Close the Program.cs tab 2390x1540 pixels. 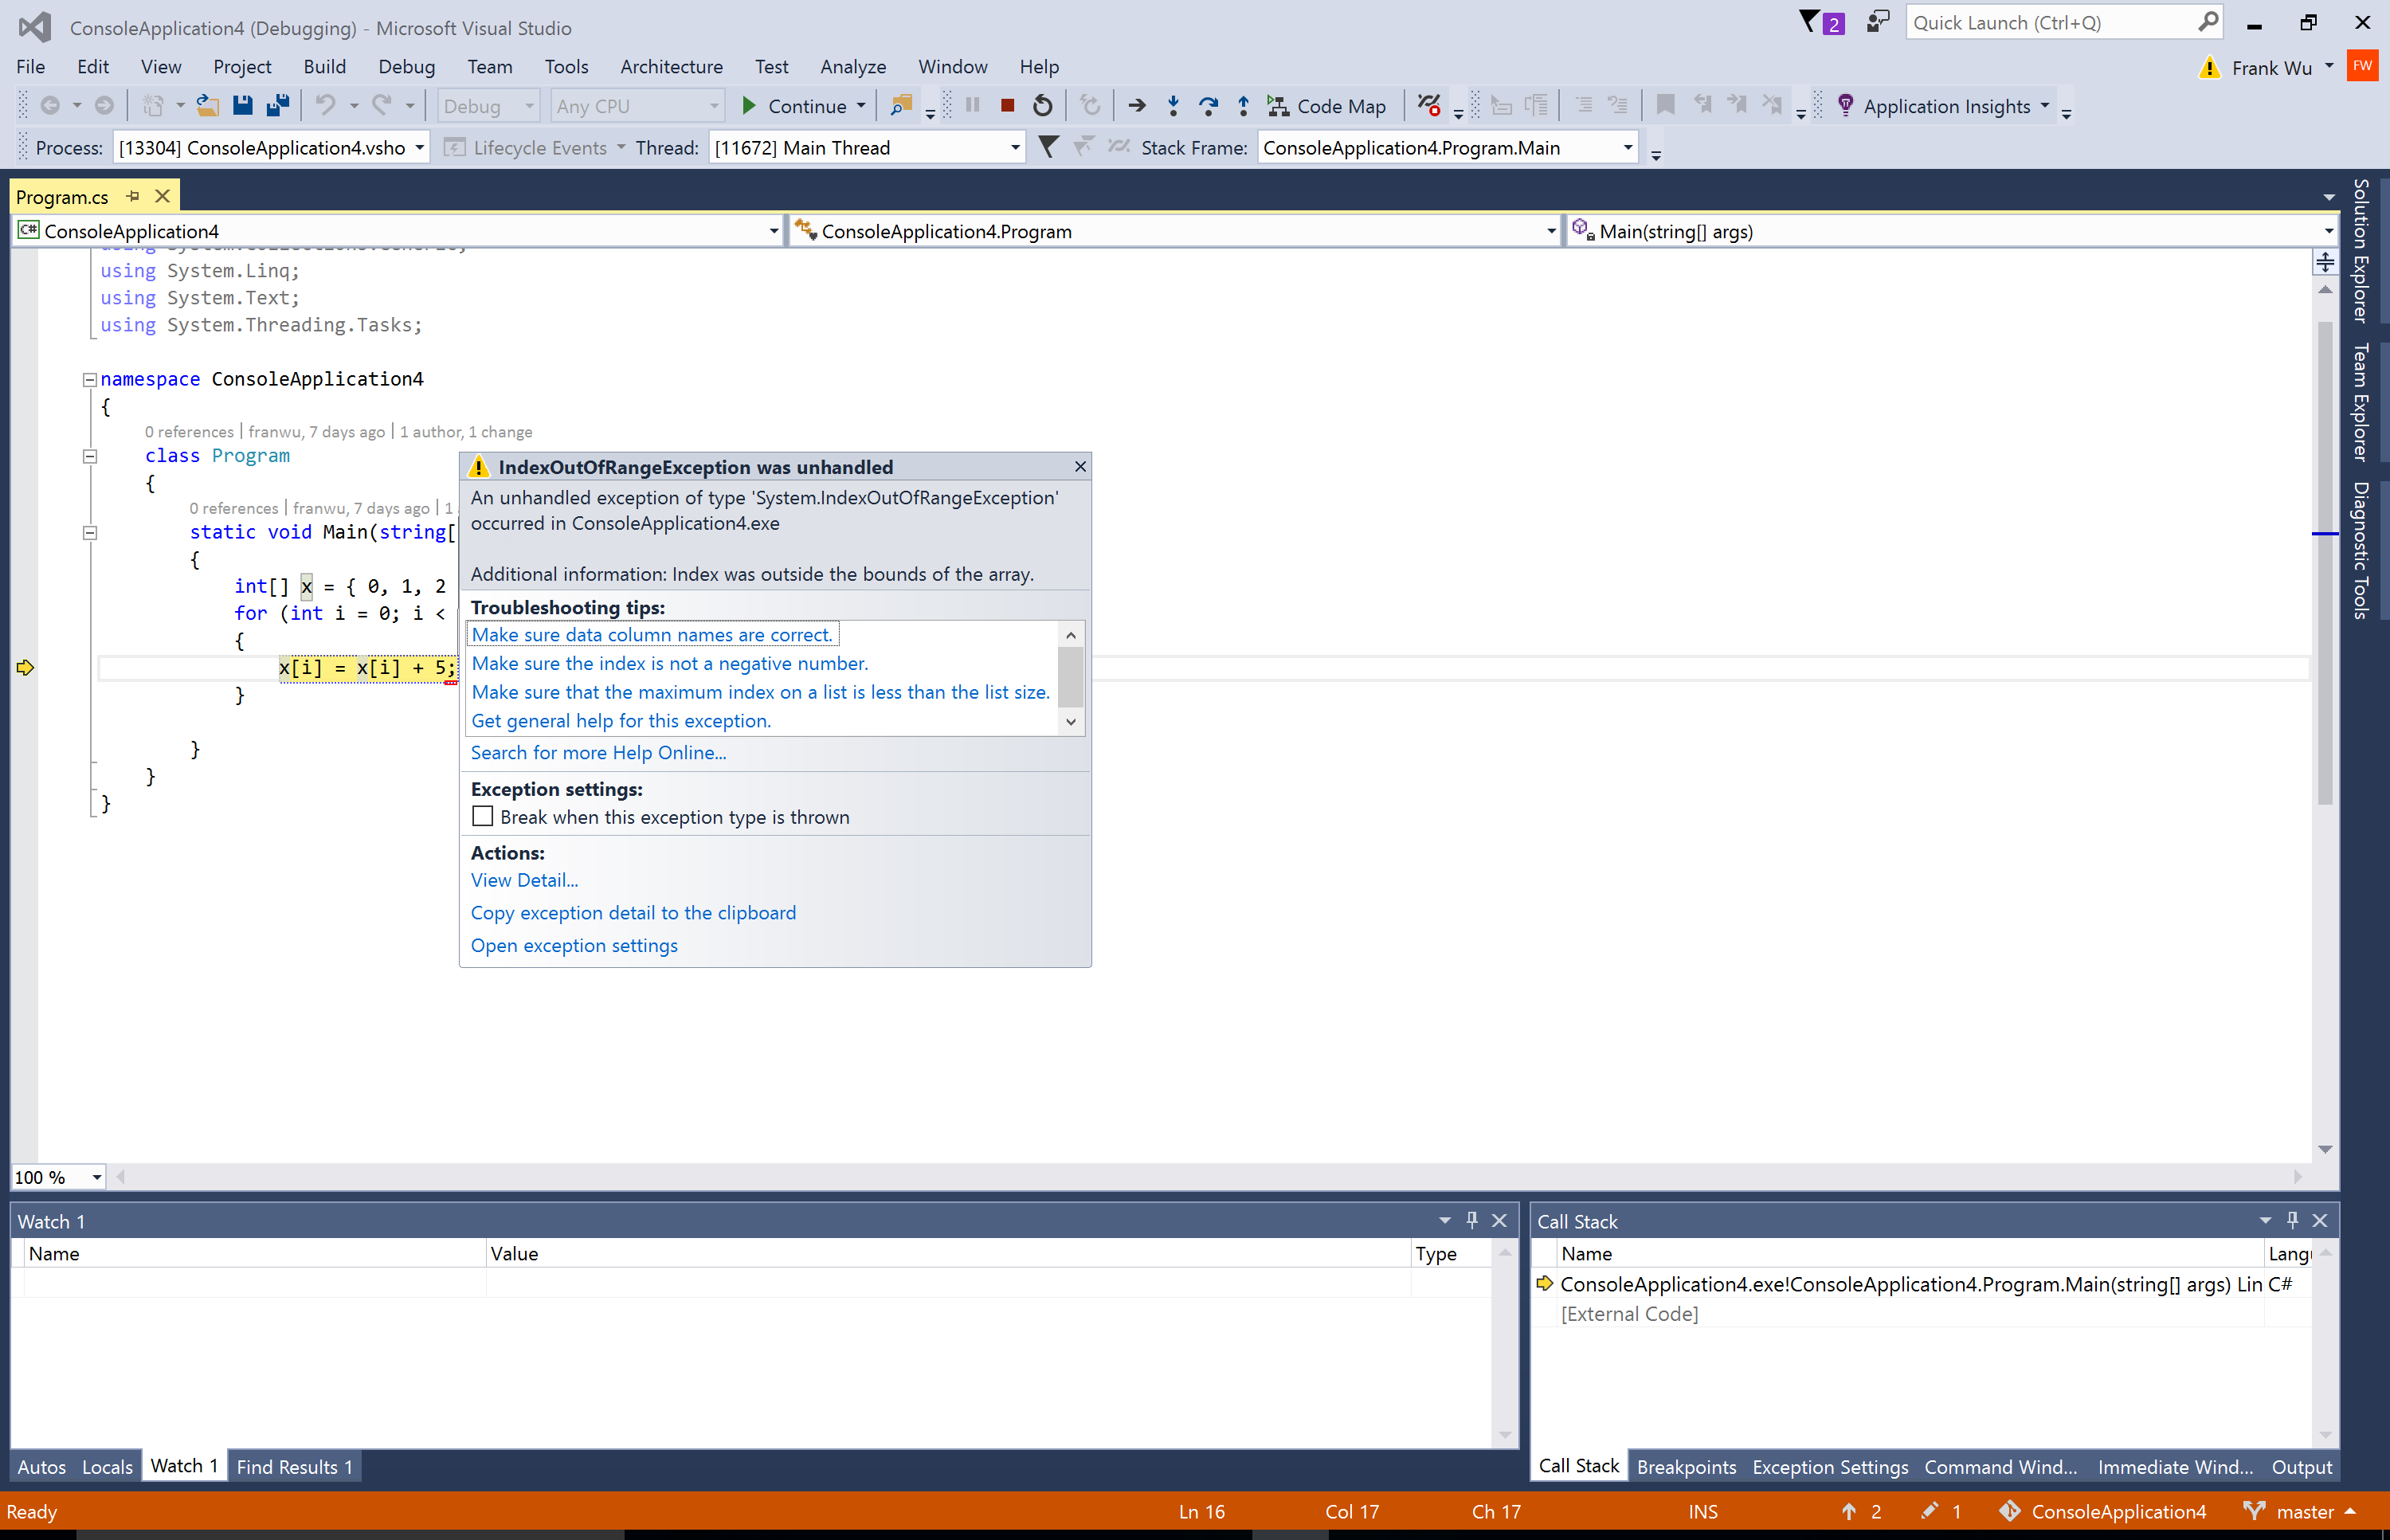[x=162, y=196]
